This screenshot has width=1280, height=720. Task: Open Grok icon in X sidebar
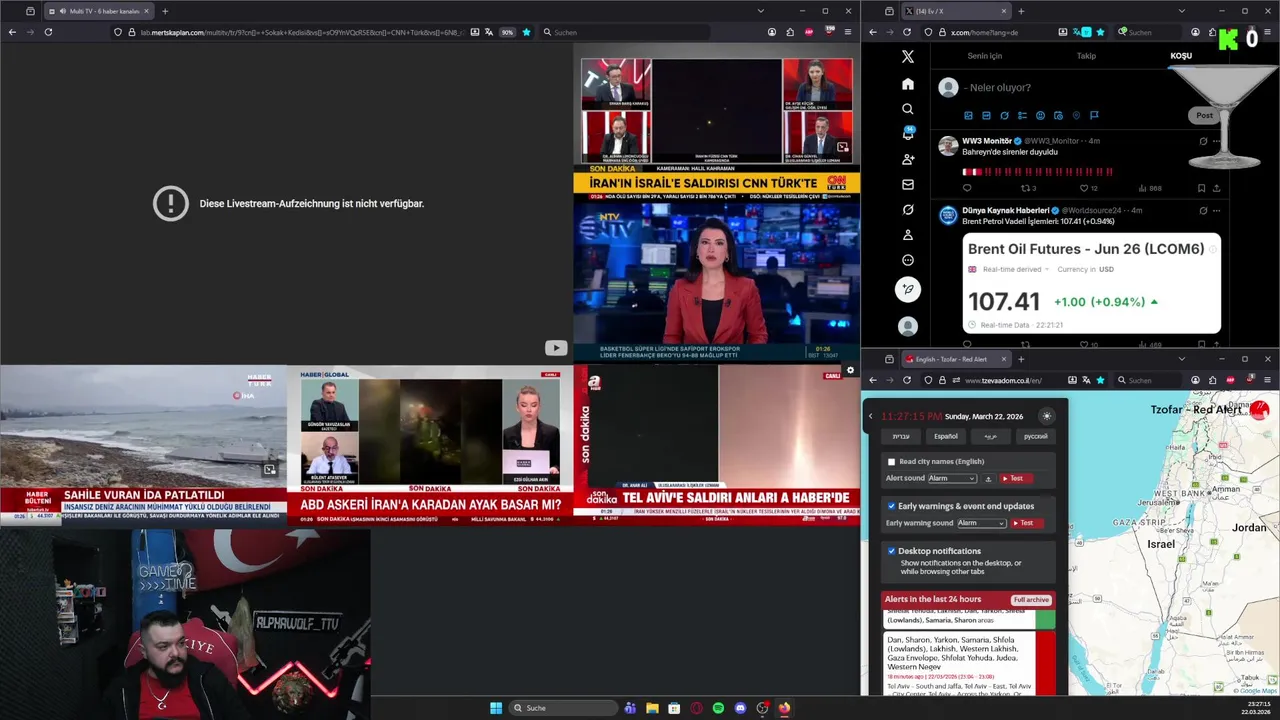point(908,210)
